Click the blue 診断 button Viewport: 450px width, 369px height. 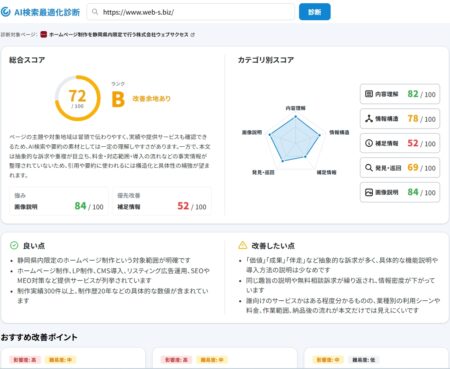click(314, 12)
